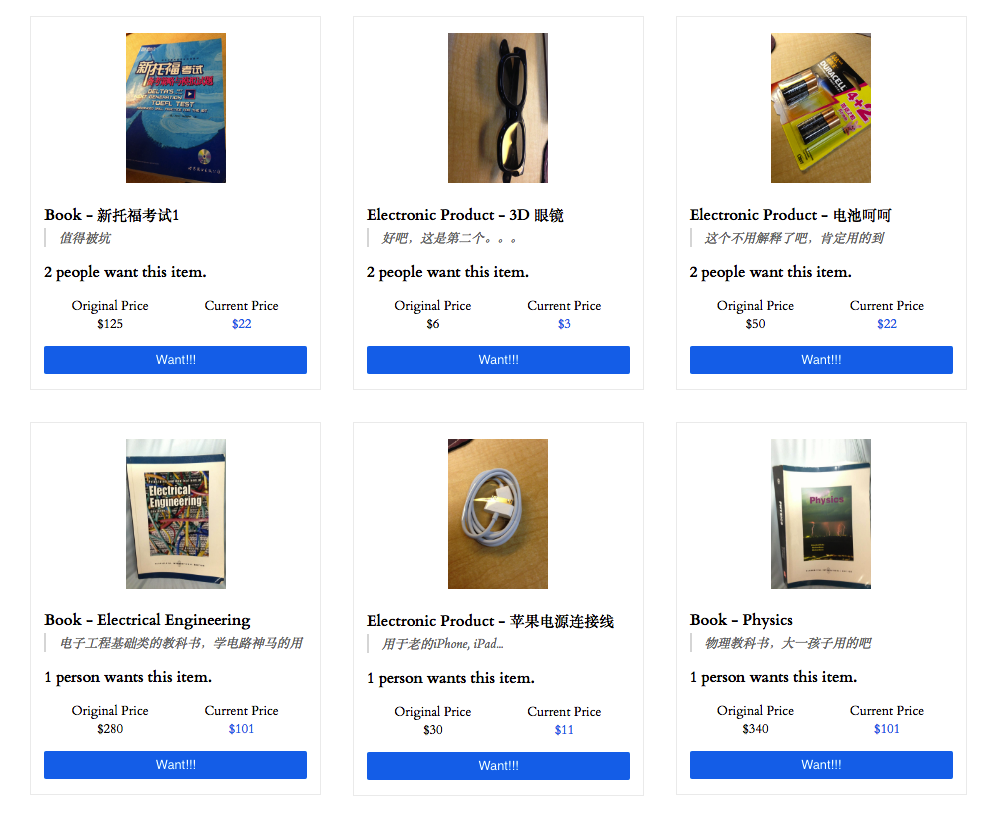This screenshot has width=999, height=816.
Task: Open the TOEFL book cover thumbnail
Action: pos(176,108)
